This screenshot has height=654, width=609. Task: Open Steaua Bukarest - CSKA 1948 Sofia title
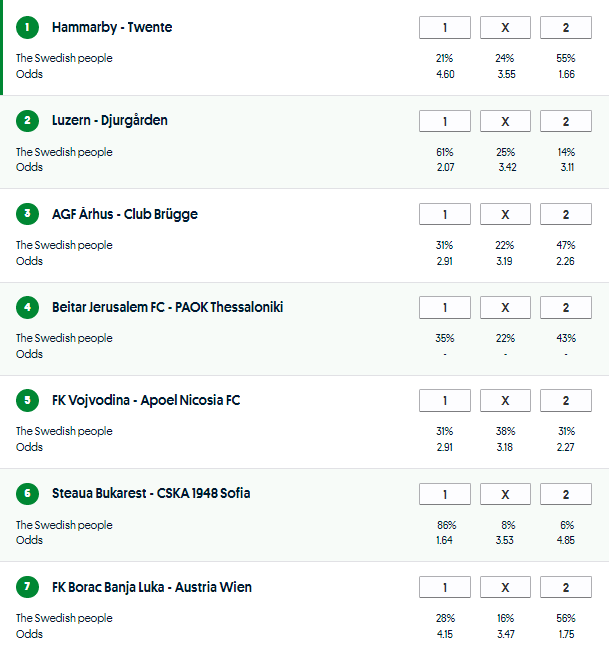click(x=151, y=494)
